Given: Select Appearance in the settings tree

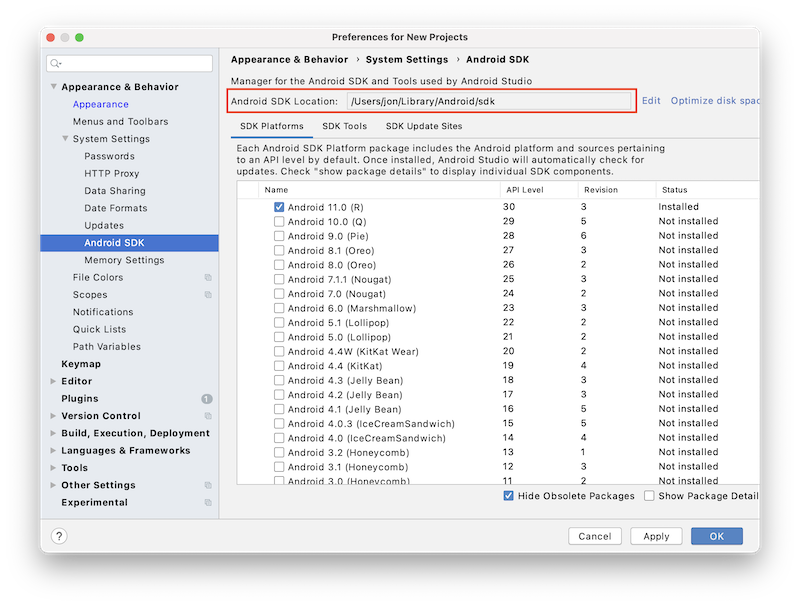Looking at the screenshot, I should [x=101, y=104].
